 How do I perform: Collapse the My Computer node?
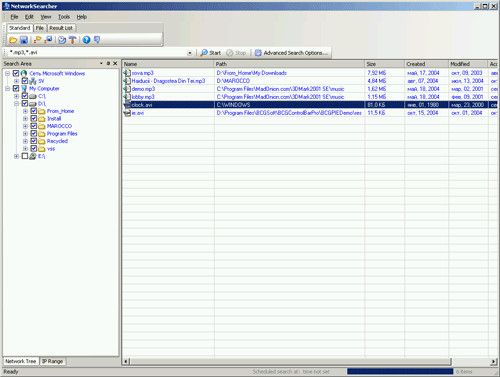click(x=7, y=89)
